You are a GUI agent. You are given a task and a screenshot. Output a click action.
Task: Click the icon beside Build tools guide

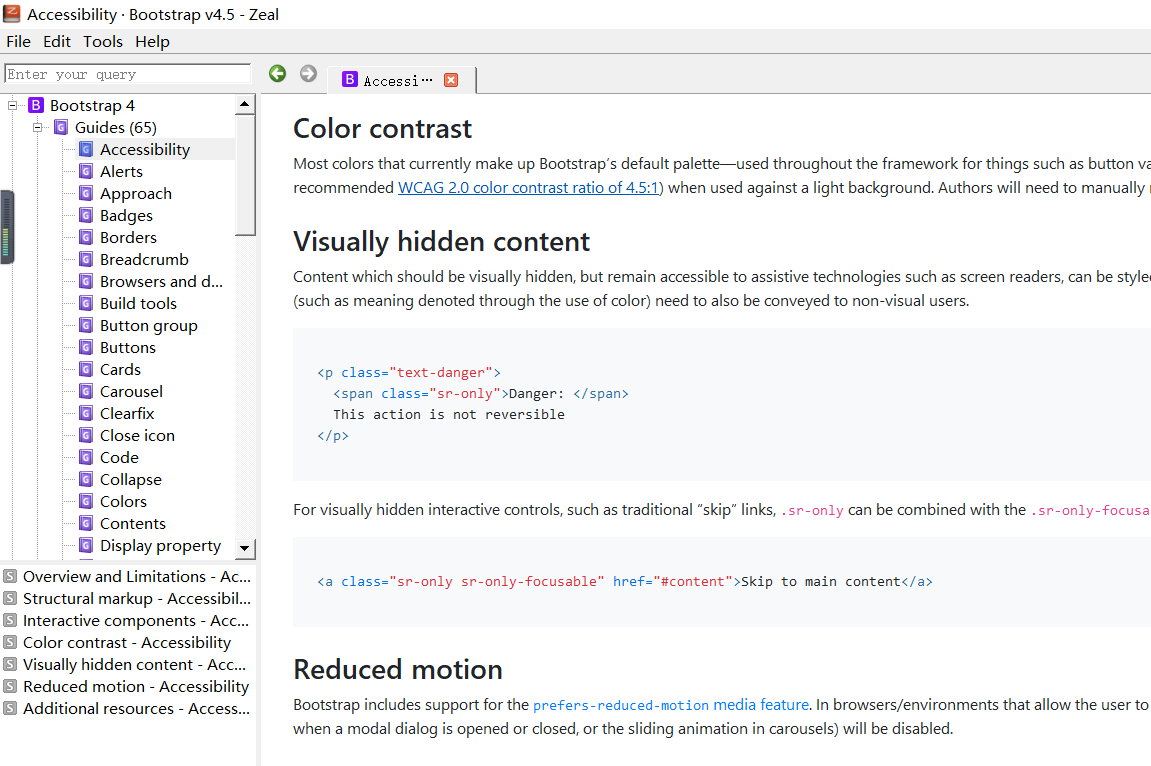pyautogui.click(x=86, y=303)
